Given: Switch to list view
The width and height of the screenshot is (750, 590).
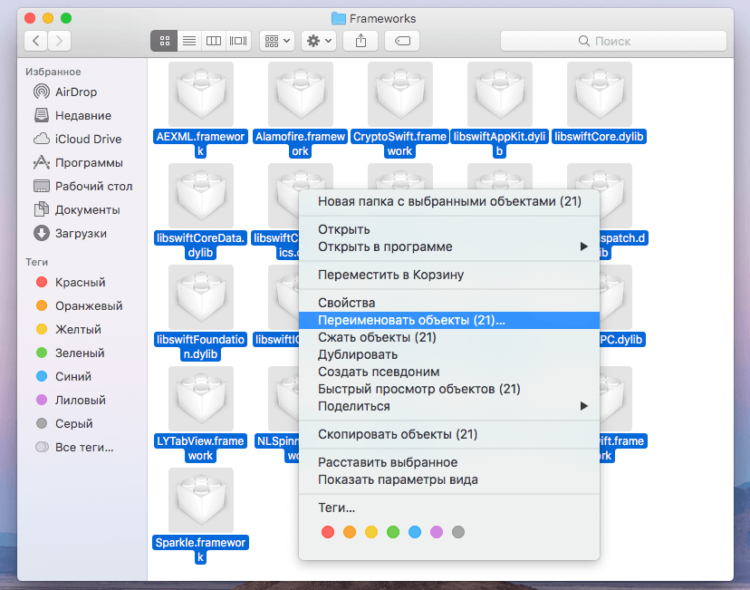Looking at the screenshot, I should tap(189, 41).
